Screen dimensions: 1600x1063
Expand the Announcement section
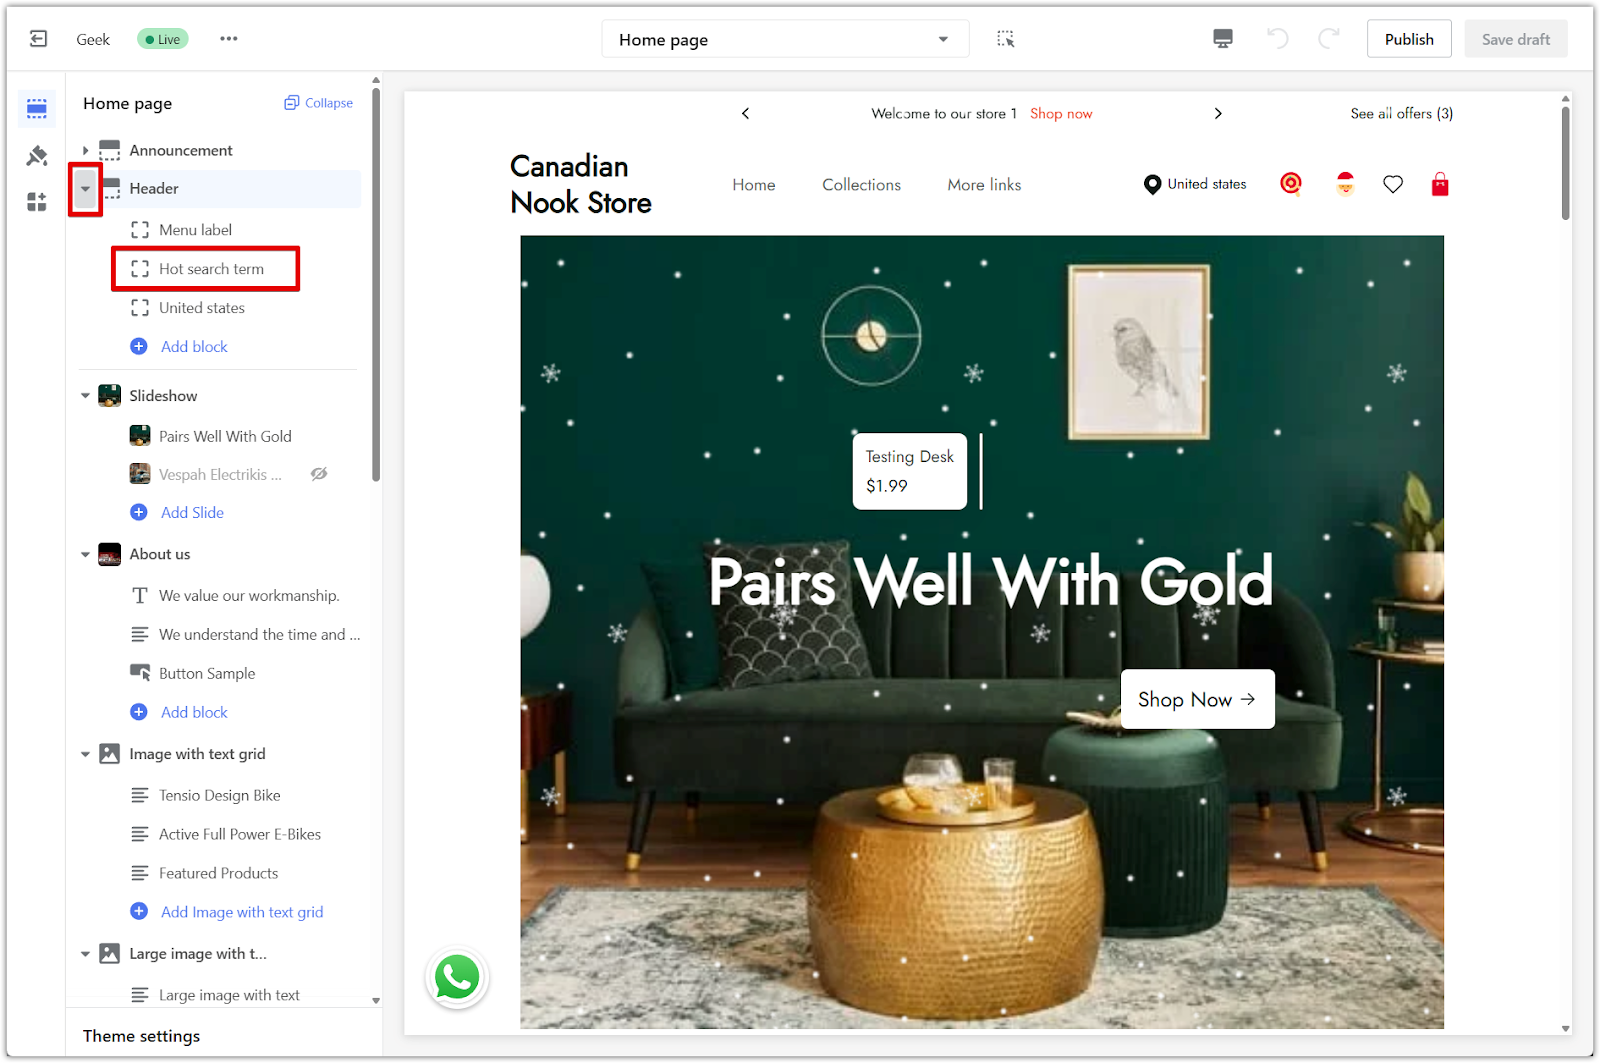[86, 151]
